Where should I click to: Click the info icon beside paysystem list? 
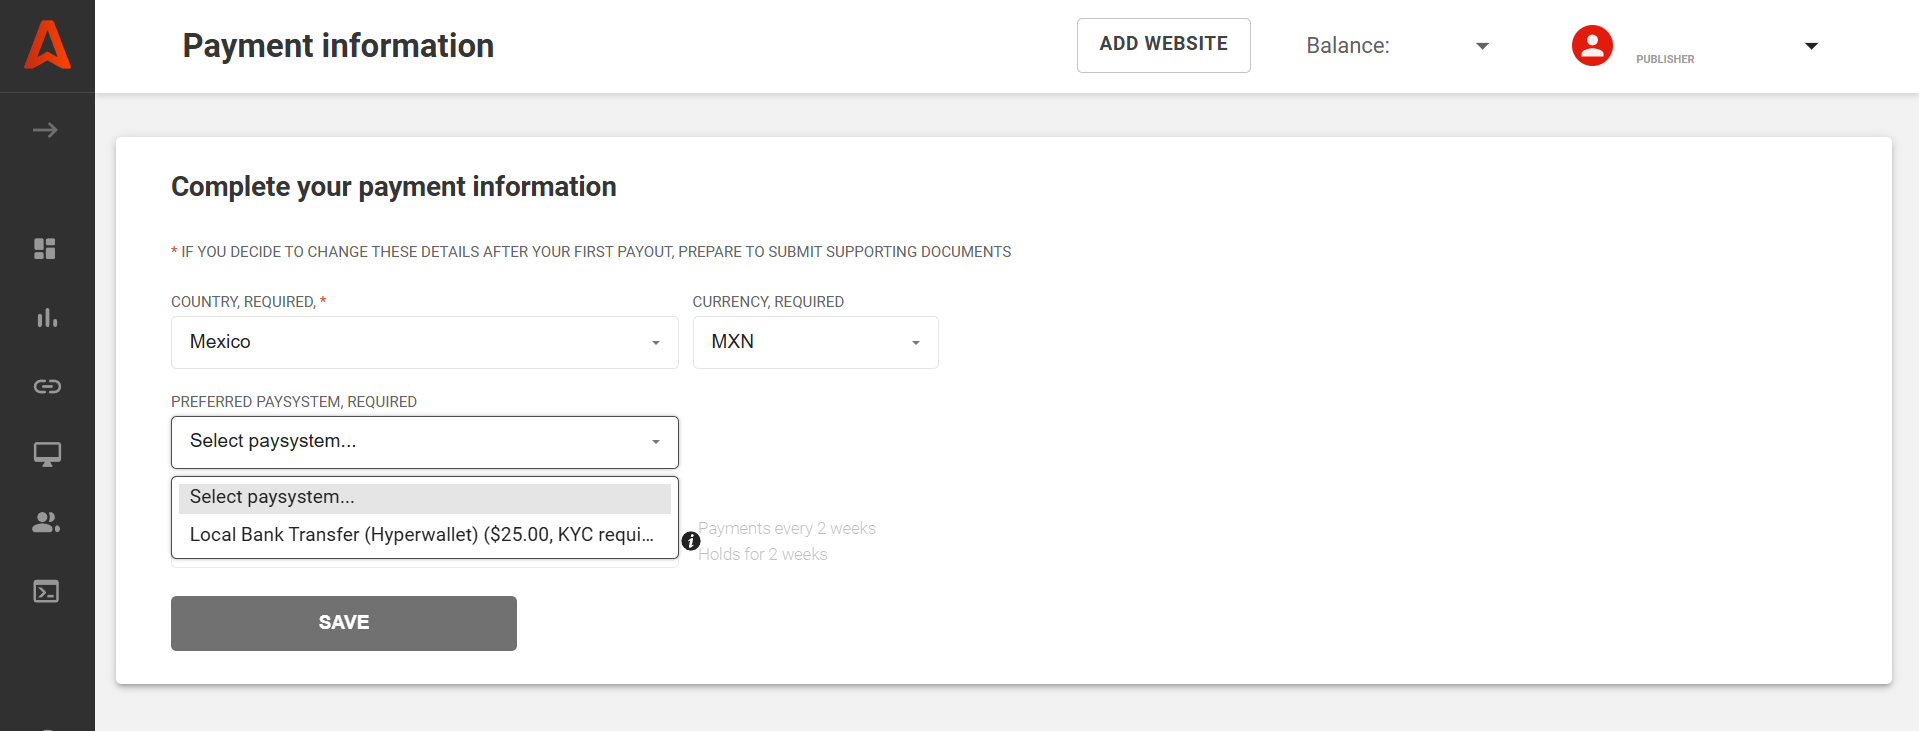[690, 541]
